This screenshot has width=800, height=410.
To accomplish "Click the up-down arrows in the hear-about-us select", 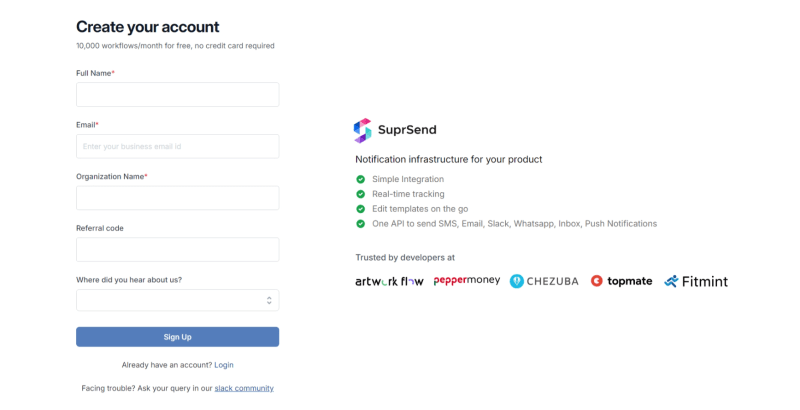I will tap(269, 300).
